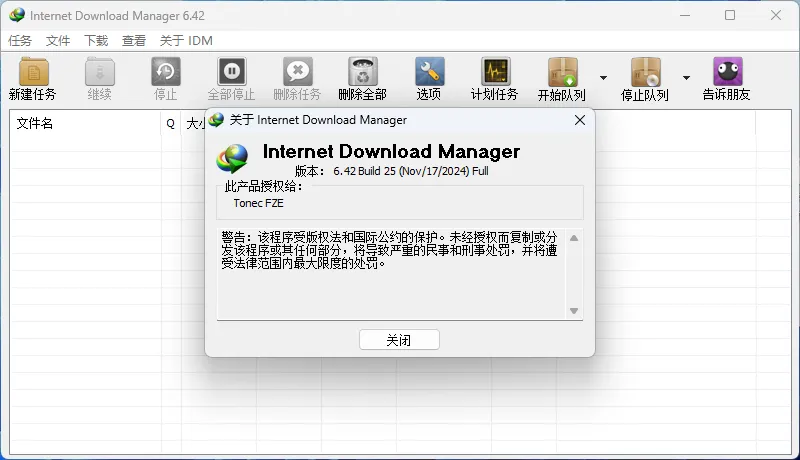The height and width of the screenshot is (460, 800).
Task: Click the 继续 (resume) toolbar icon
Action: [x=99, y=72]
